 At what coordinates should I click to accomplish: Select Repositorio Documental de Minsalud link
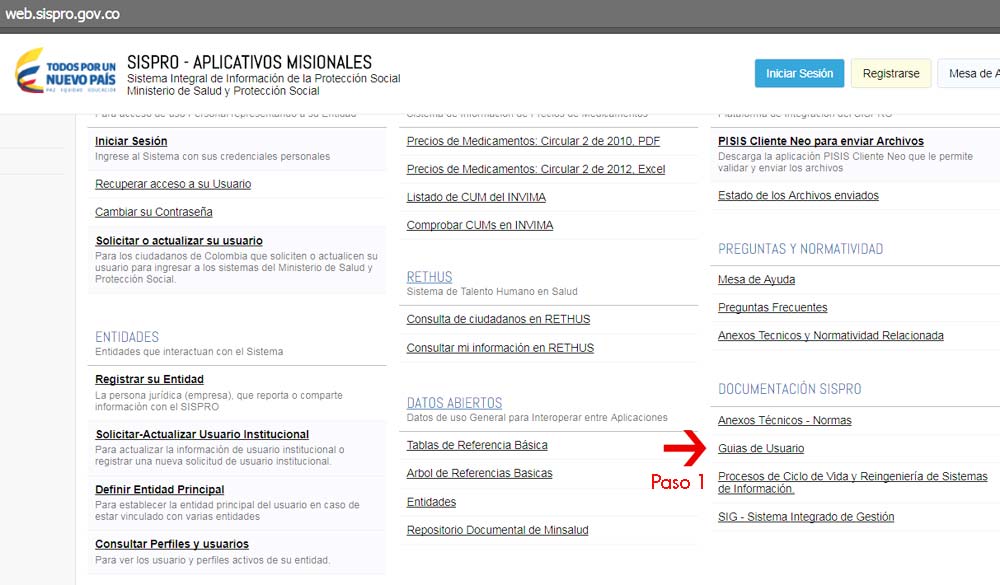(x=497, y=530)
